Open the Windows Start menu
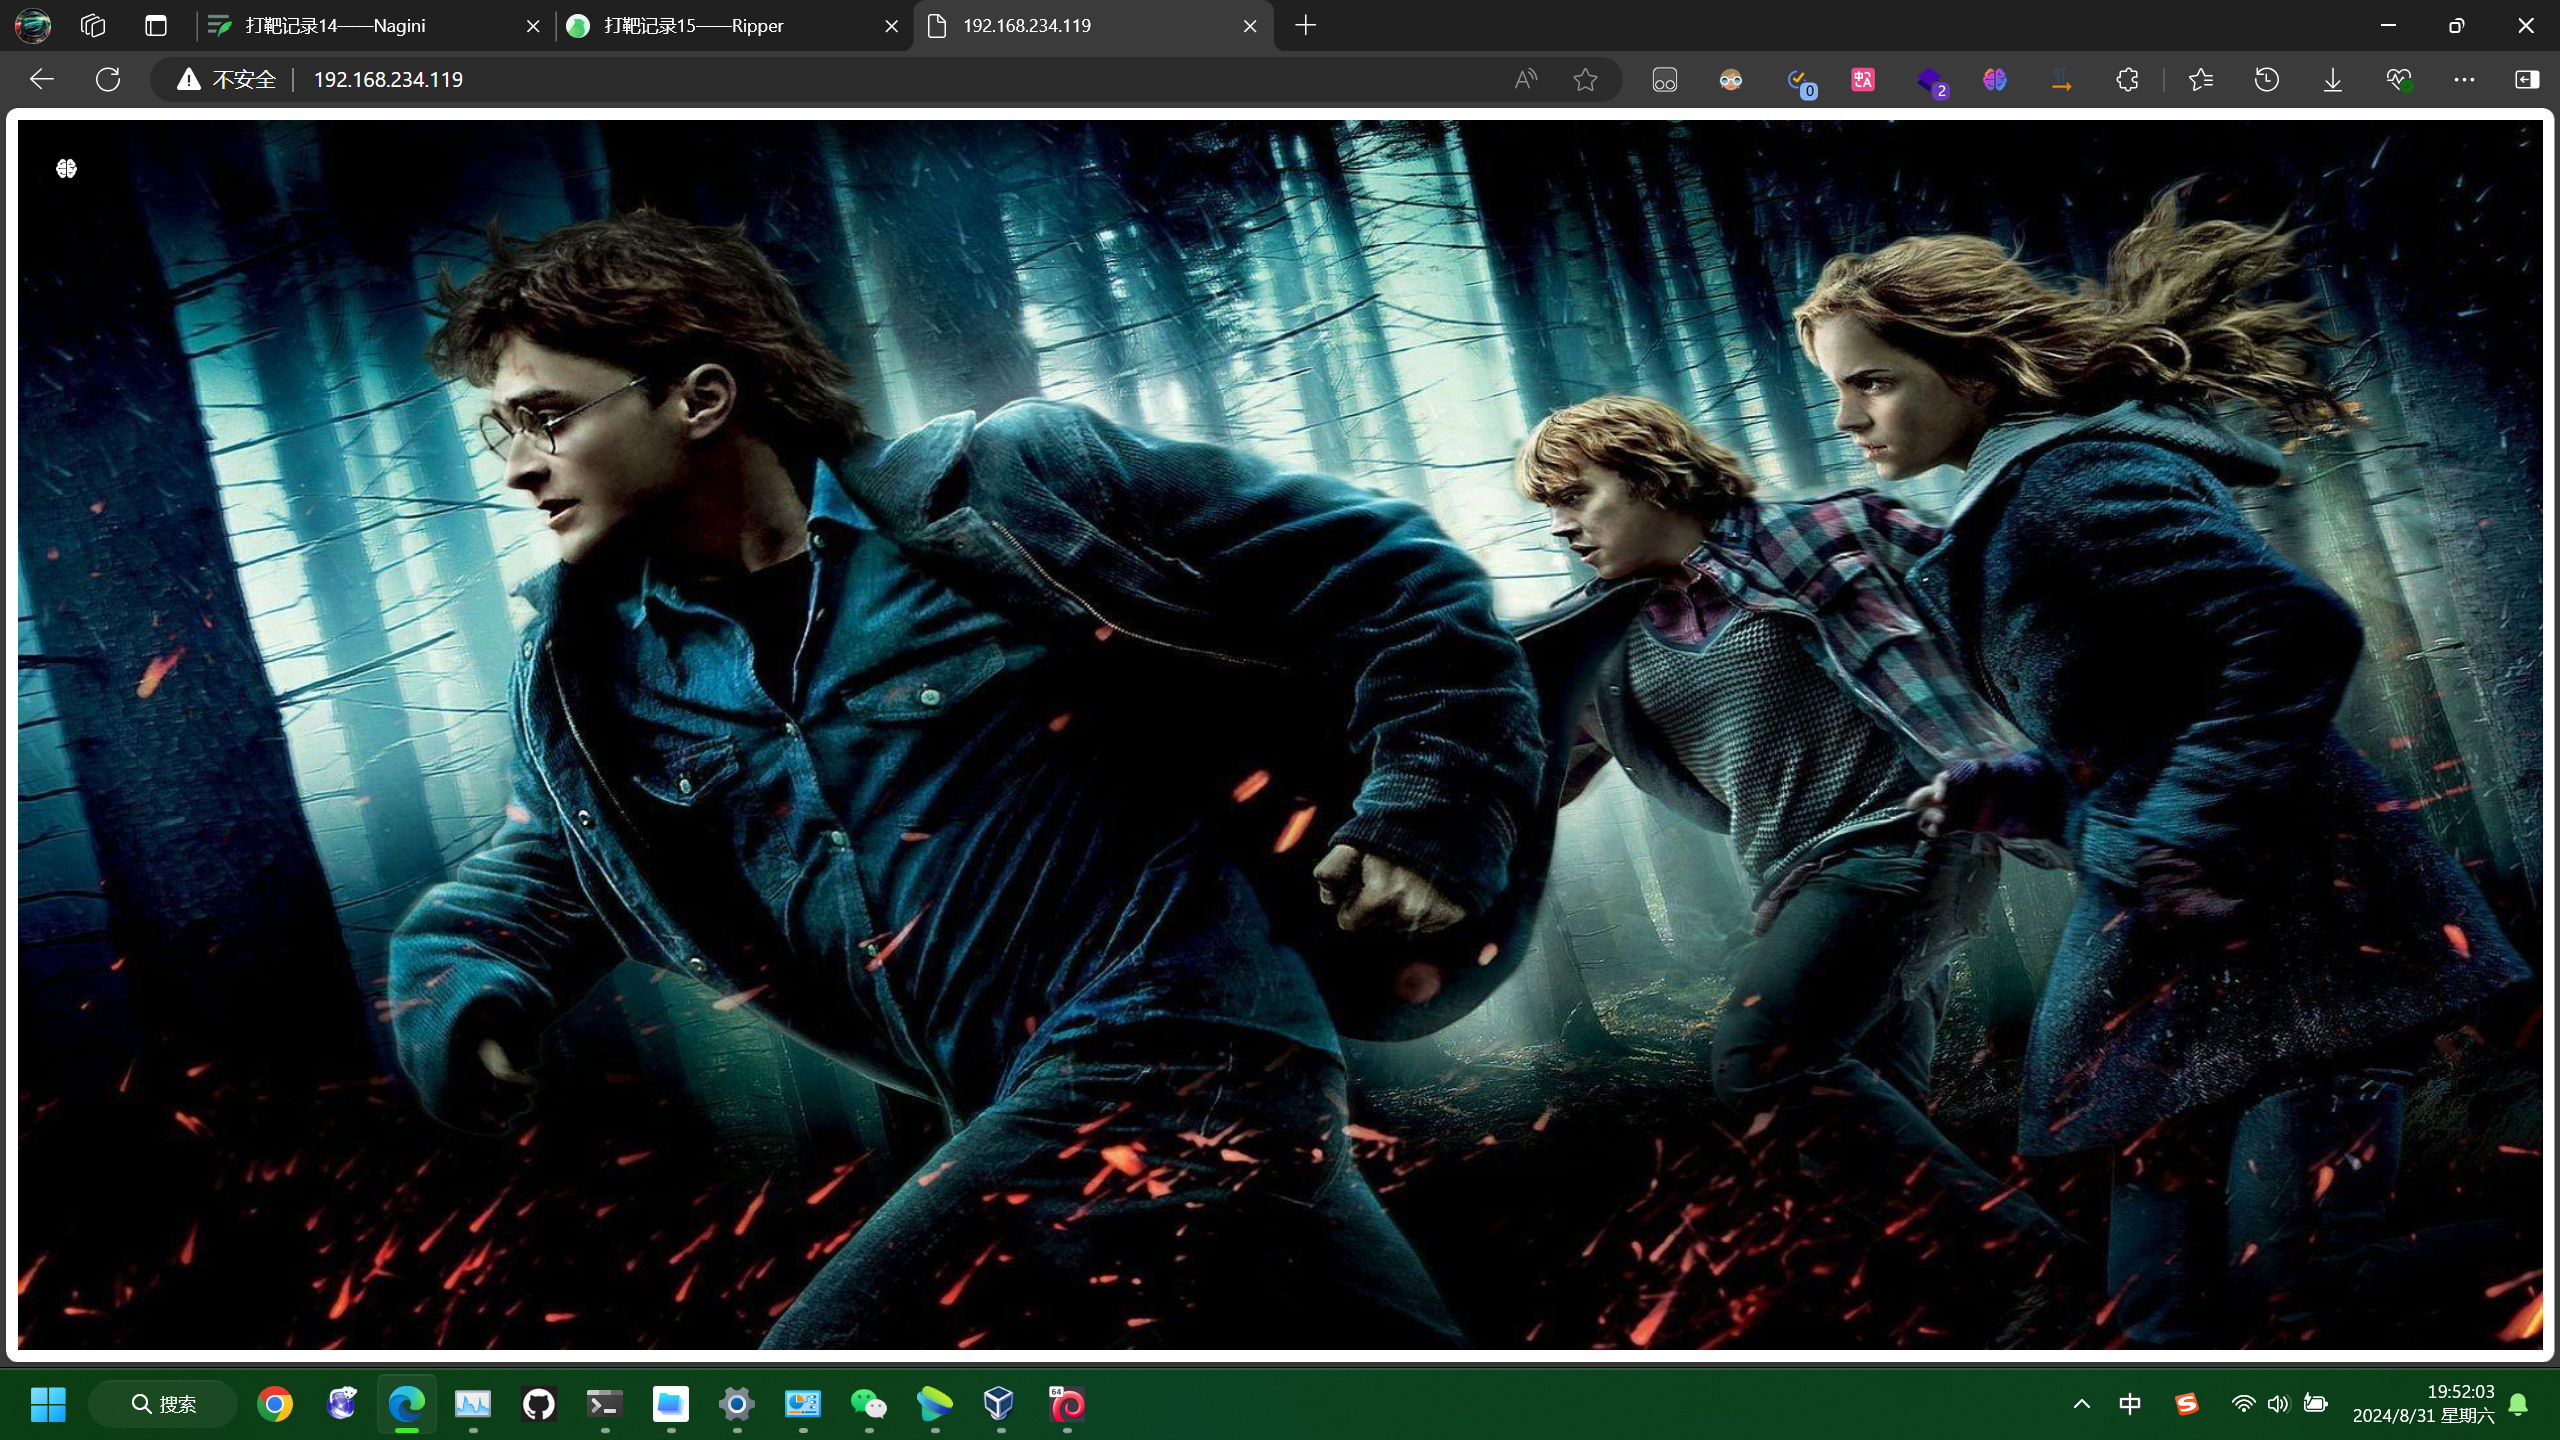This screenshot has height=1440, width=2560. 48,1404
